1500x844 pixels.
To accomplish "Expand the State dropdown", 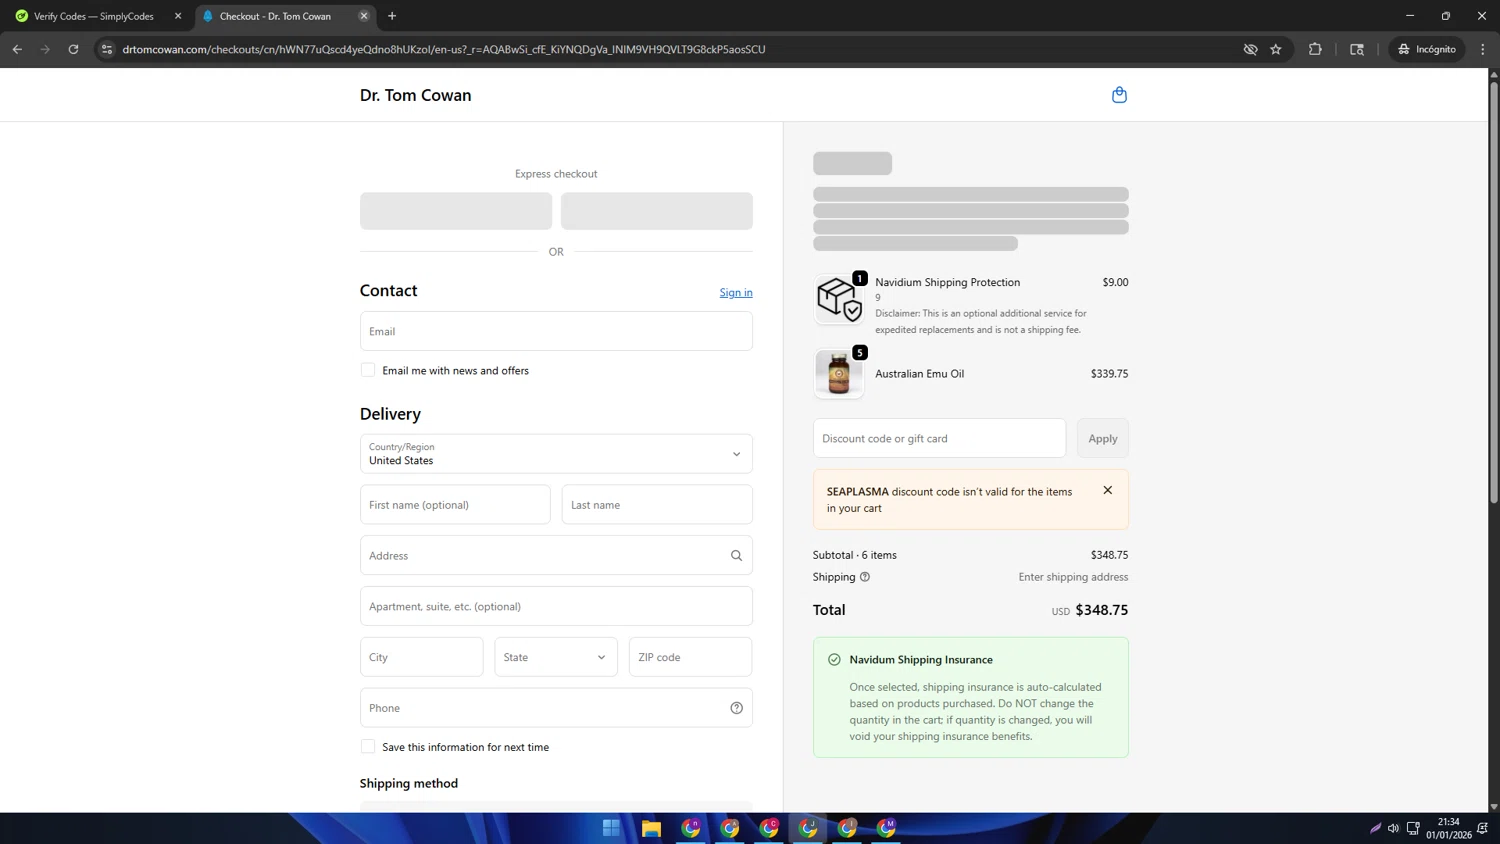I will (556, 657).
